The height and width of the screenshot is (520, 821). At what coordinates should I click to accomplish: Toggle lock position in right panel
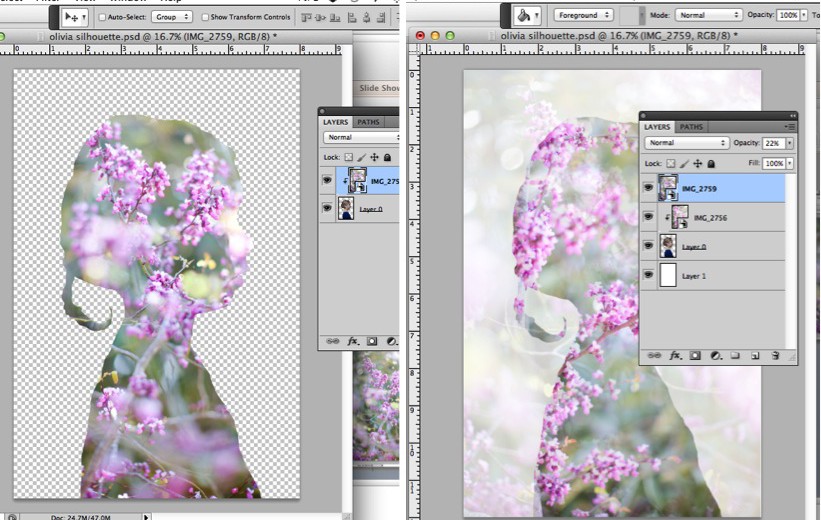(x=697, y=163)
